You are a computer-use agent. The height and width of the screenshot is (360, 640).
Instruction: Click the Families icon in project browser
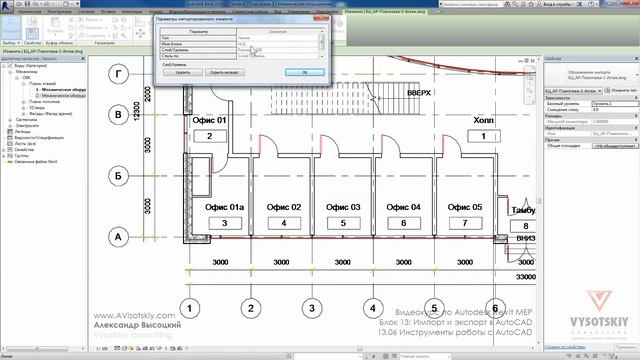(10, 150)
